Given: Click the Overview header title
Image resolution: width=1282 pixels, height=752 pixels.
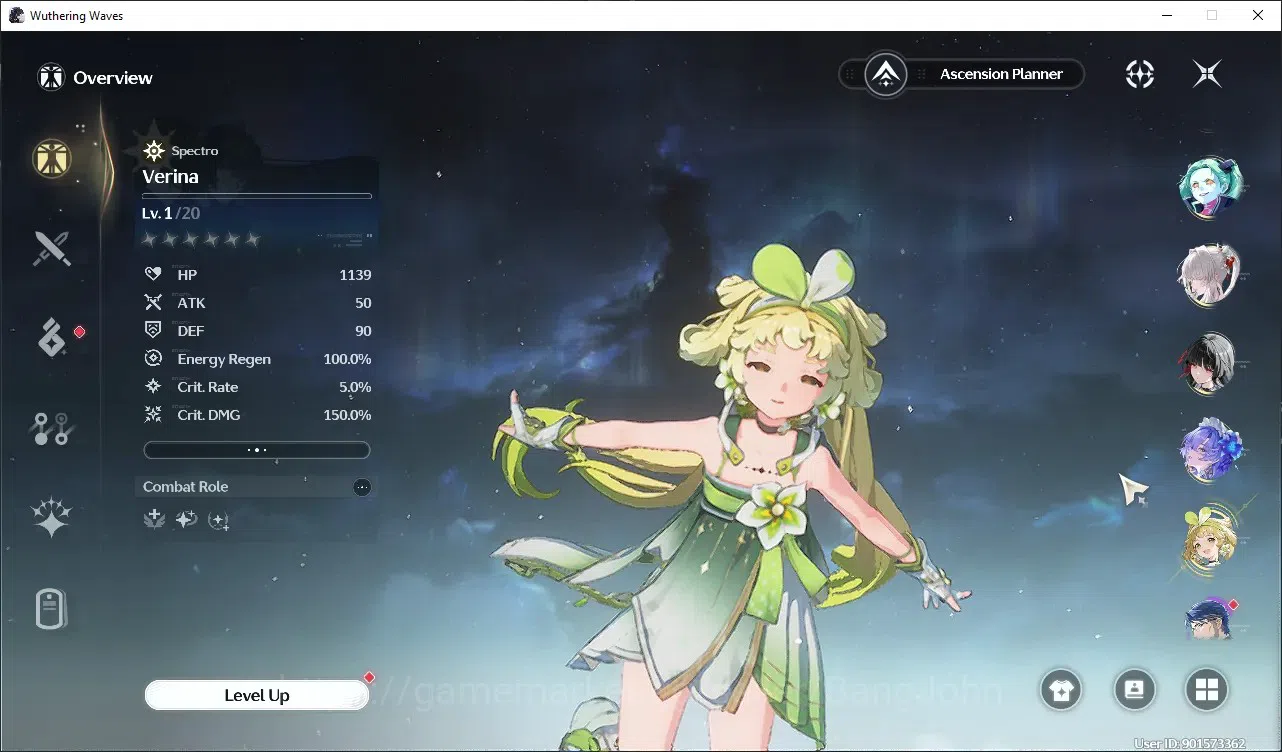Looking at the screenshot, I should tap(113, 78).
